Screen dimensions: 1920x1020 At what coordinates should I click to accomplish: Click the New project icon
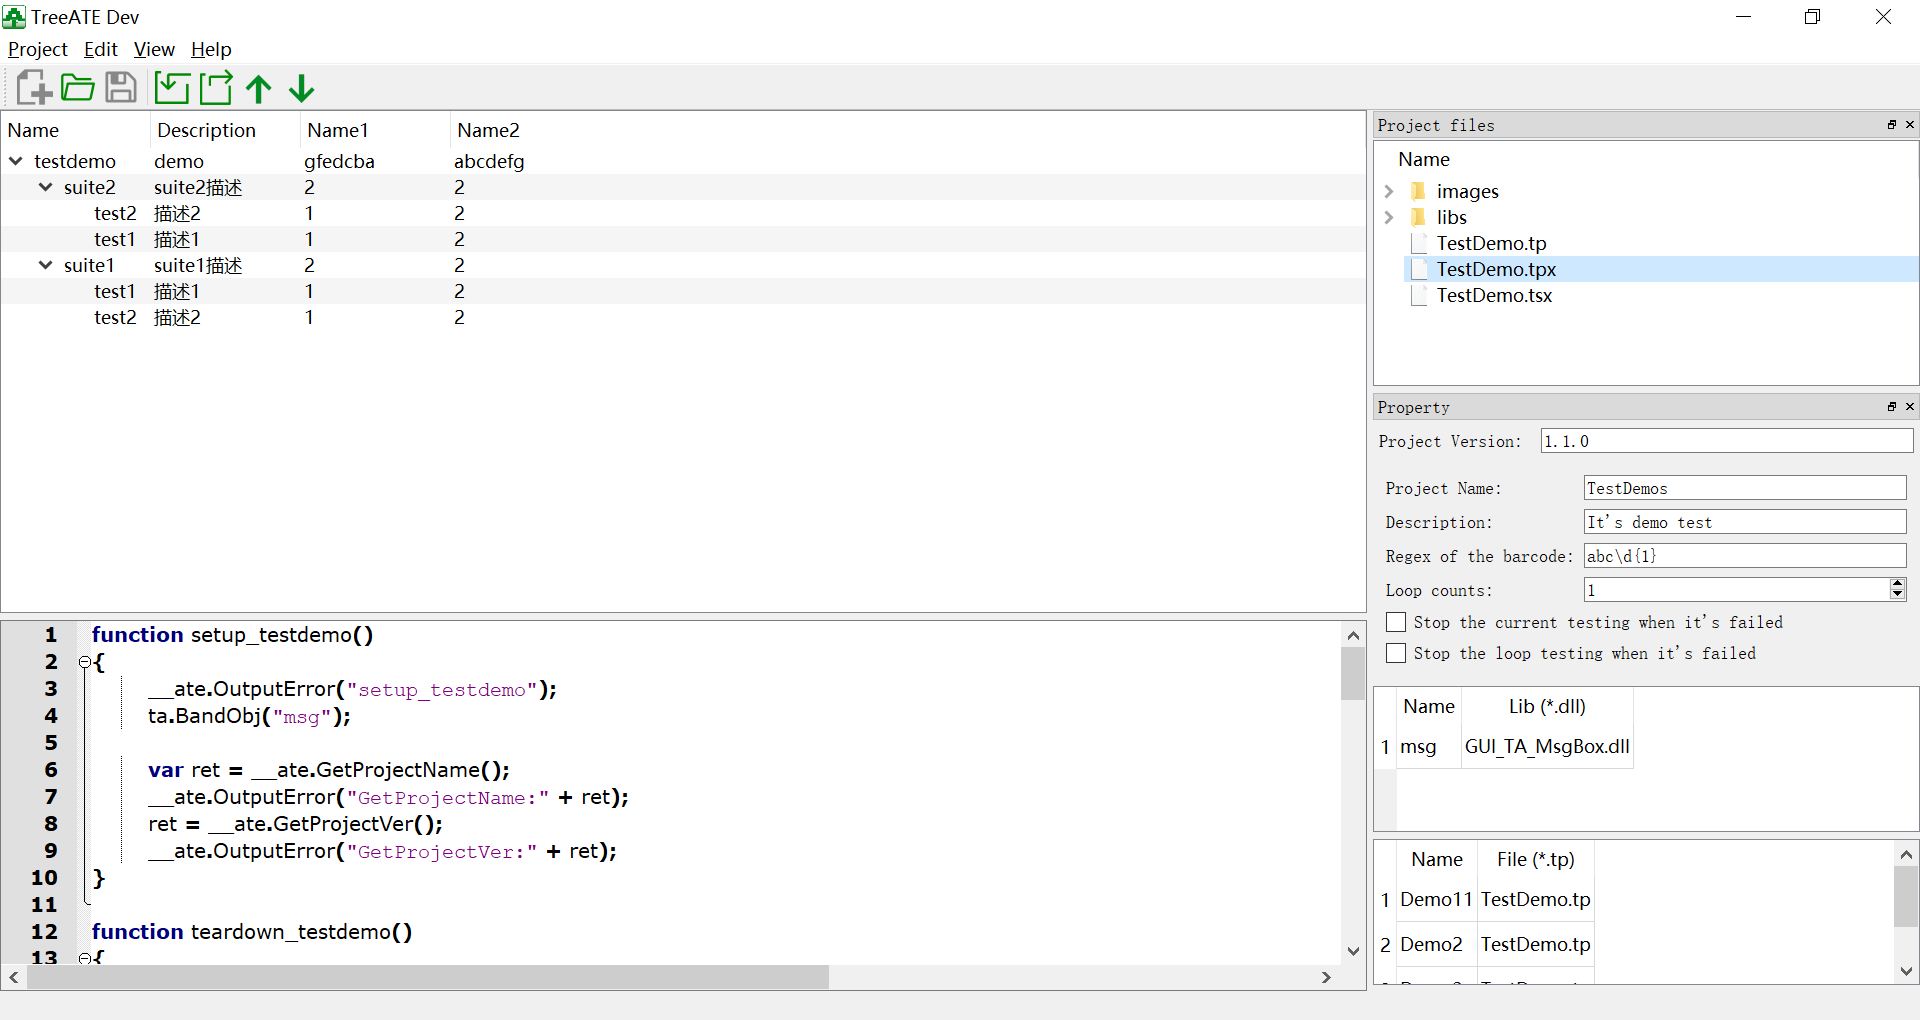[x=34, y=88]
